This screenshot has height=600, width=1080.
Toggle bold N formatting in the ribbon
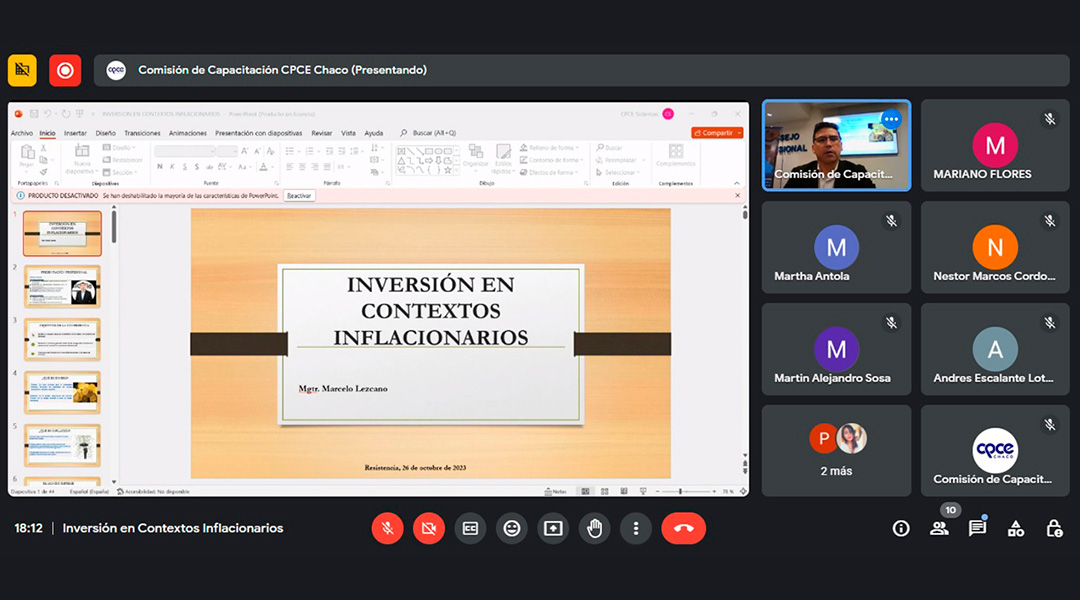coord(160,167)
